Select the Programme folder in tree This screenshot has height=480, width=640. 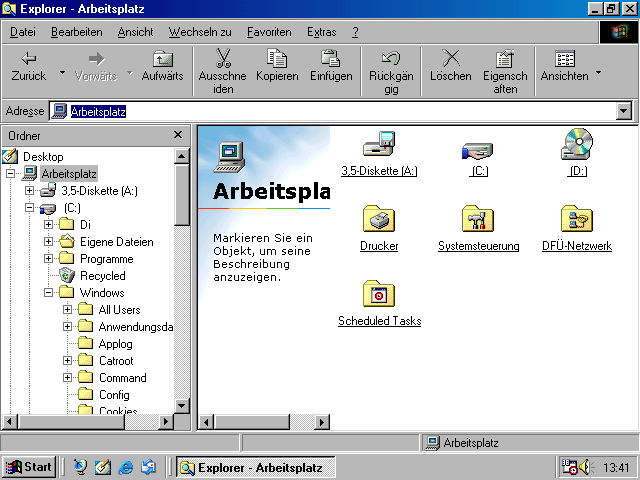point(107,259)
